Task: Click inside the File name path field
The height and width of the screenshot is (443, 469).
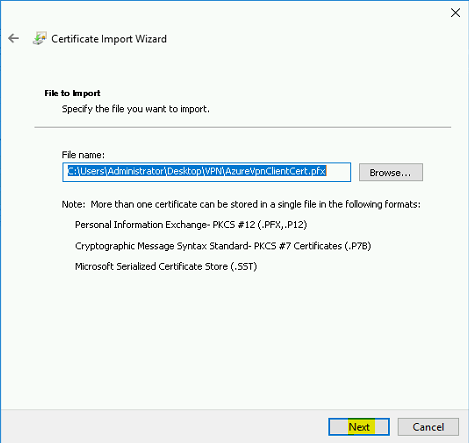Action: (x=206, y=172)
